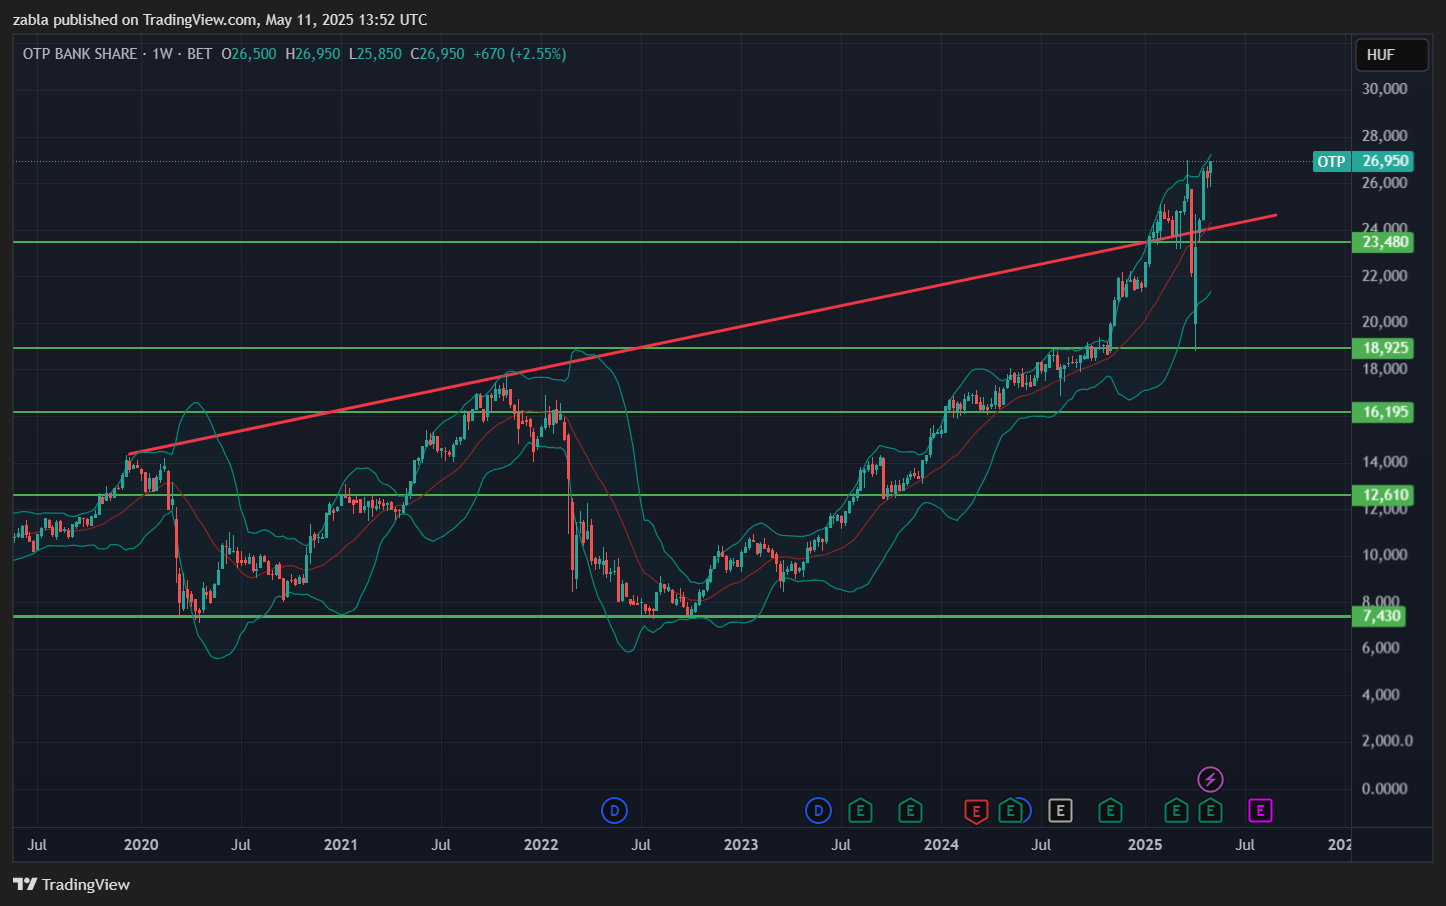Click the BET exchange label in the legend
Screen dimensions: 1446x906
pyautogui.click(x=200, y=54)
